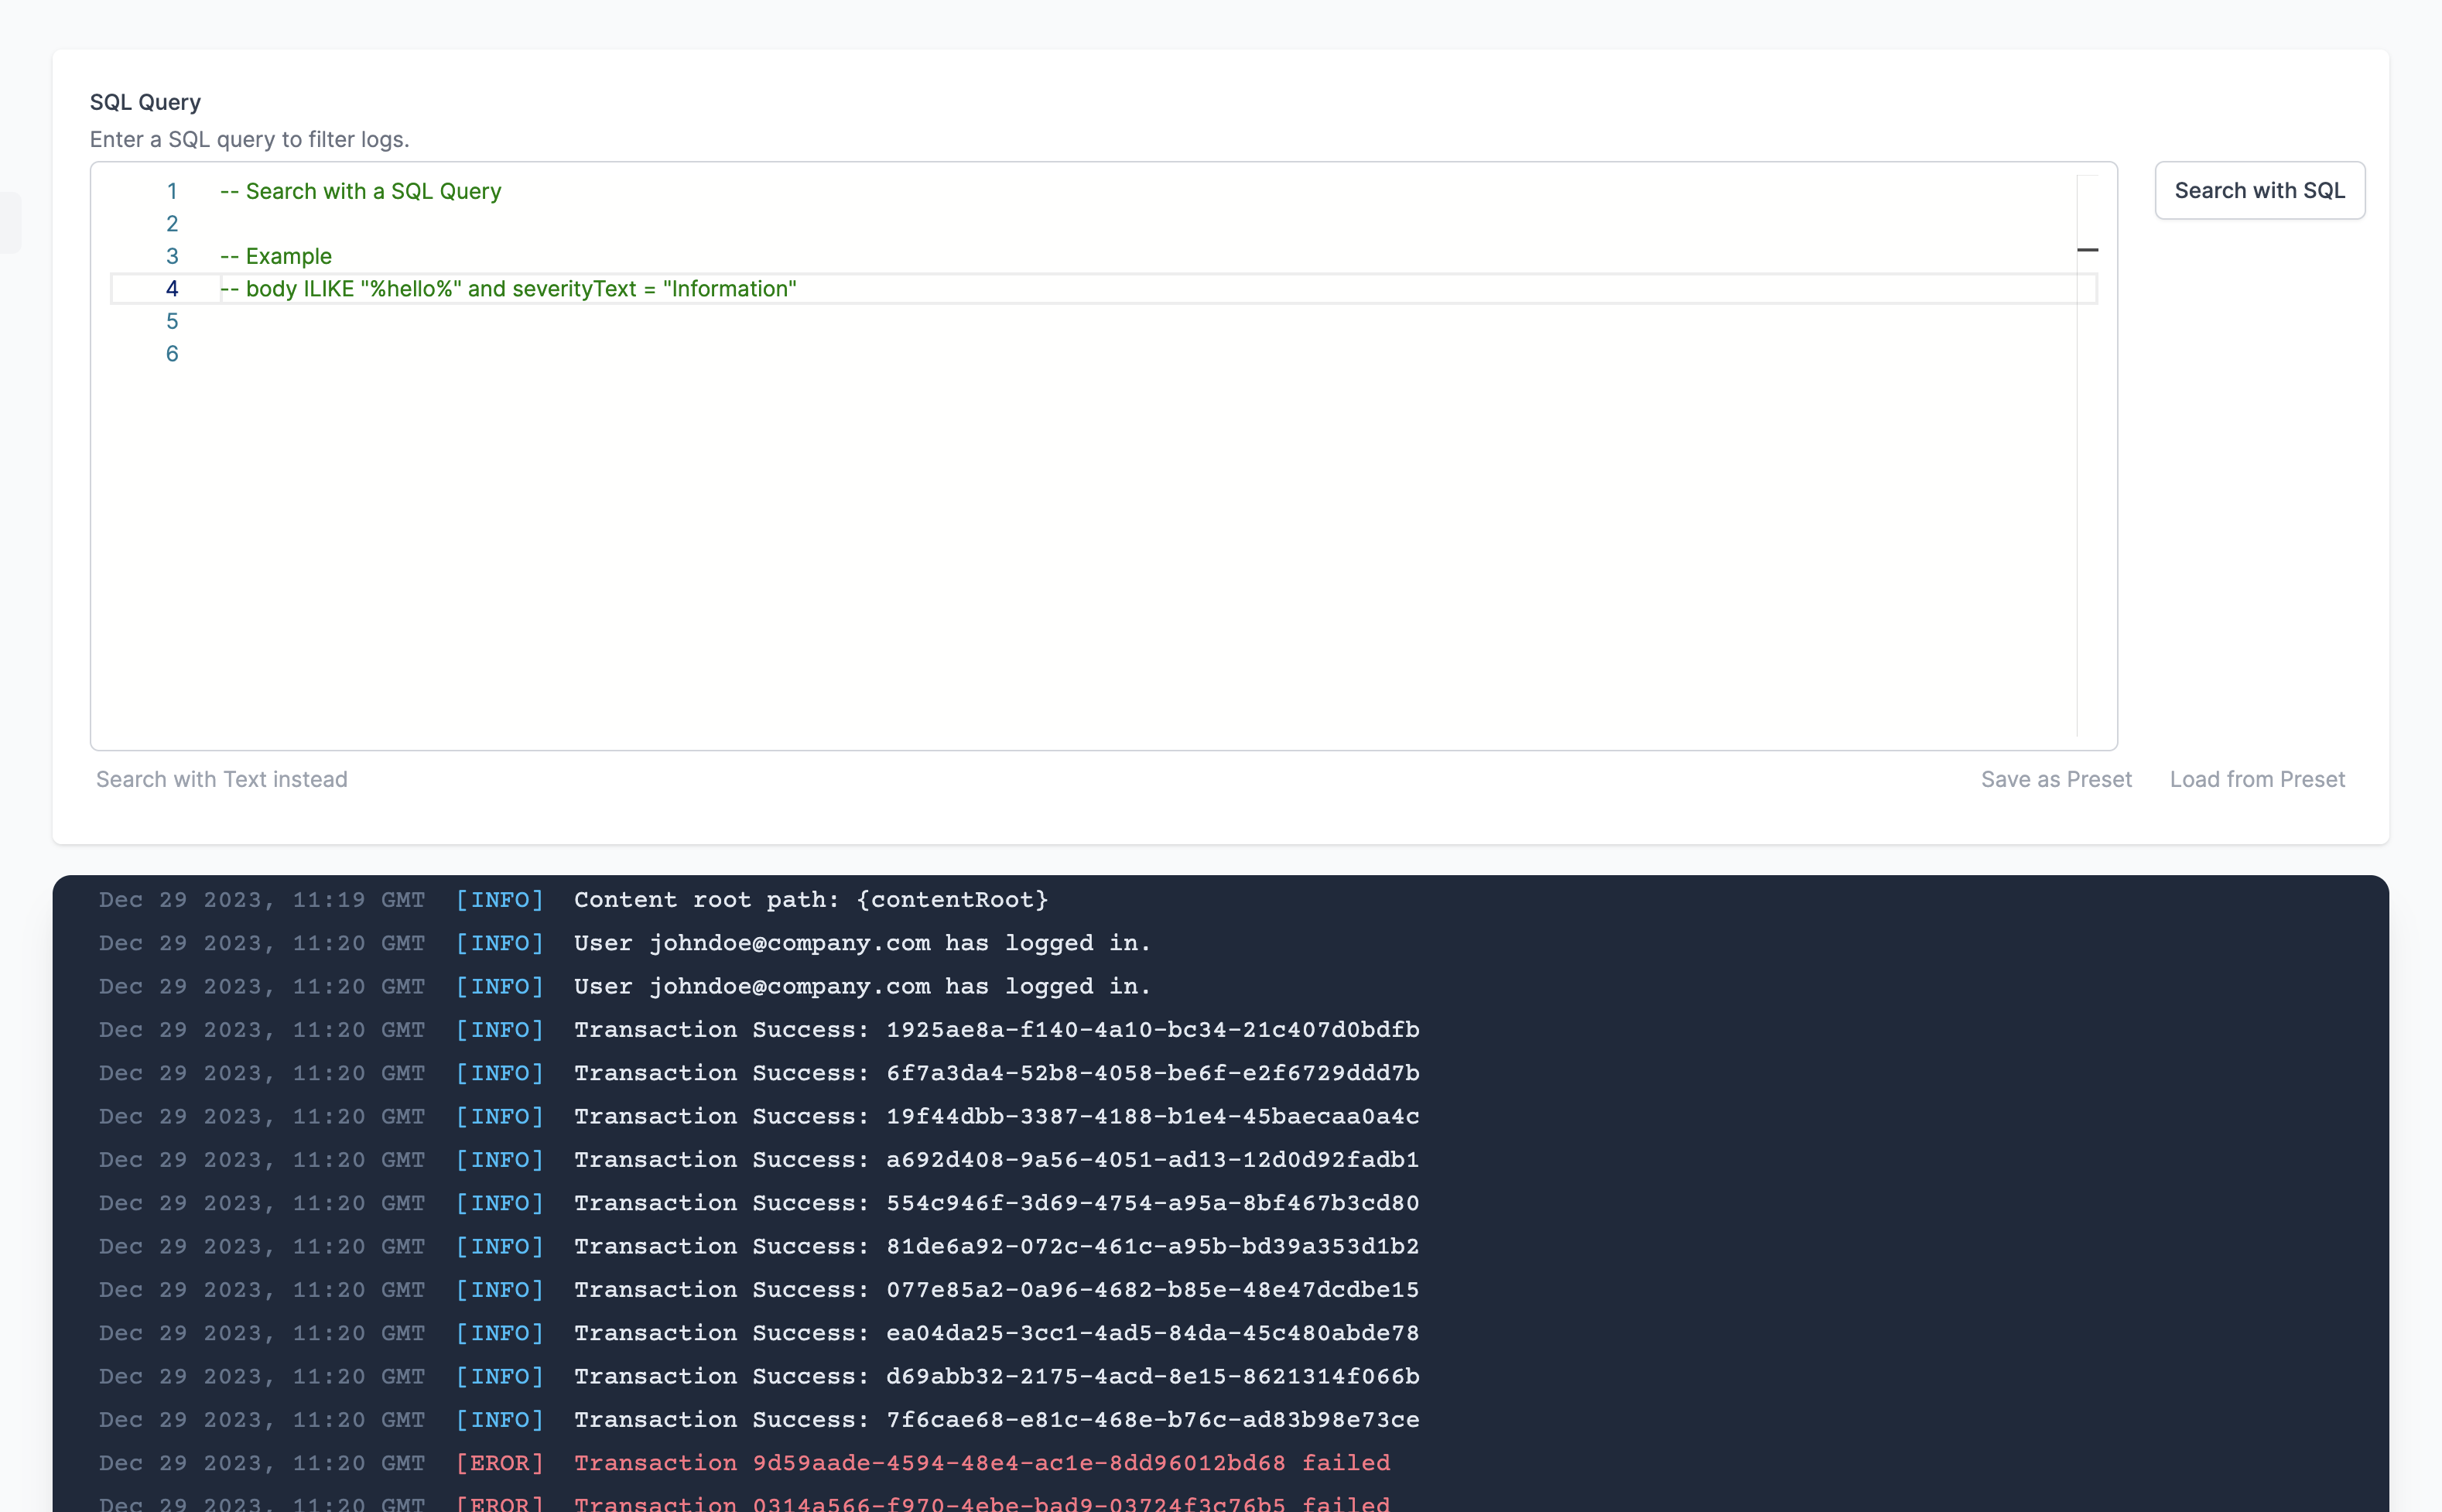
Task: Open Load from Preset option
Action: pyautogui.click(x=2256, y=779)
